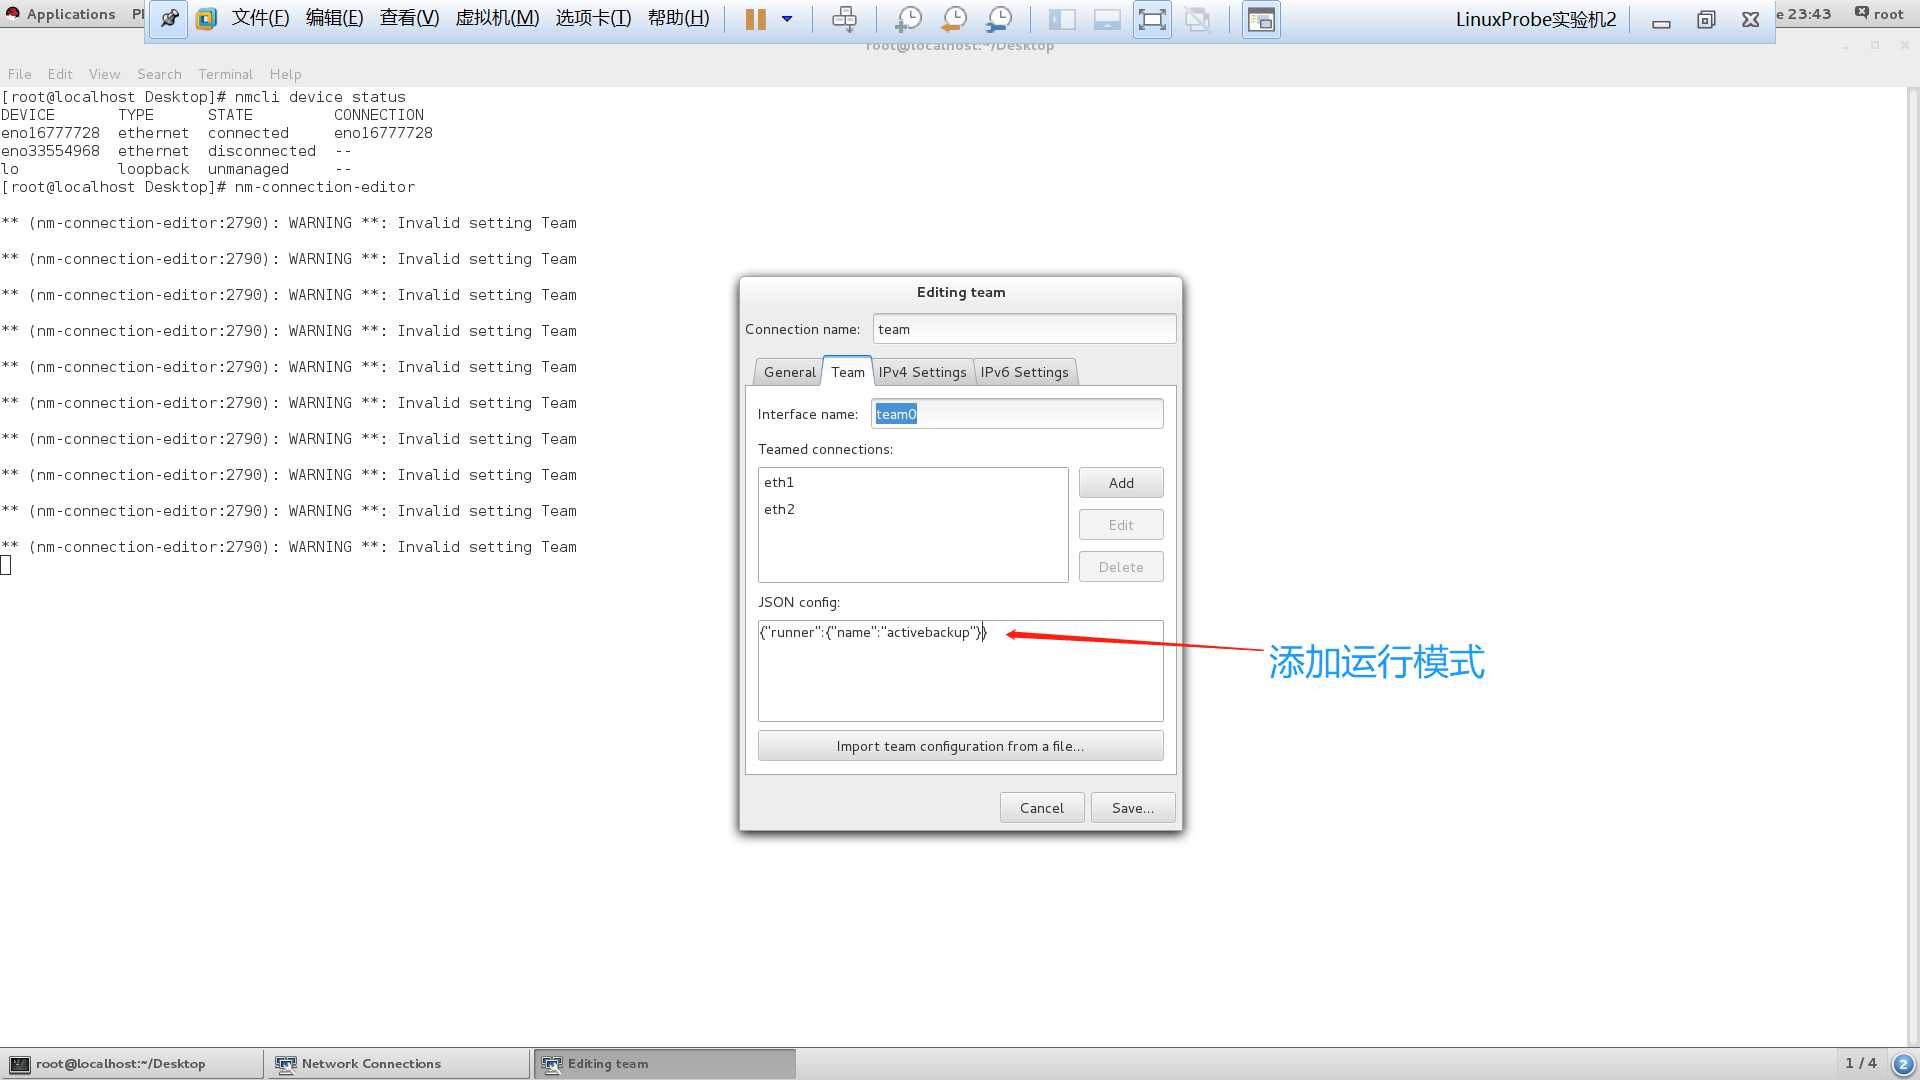
Task: Click Save button to save team config
Action: 1129,807
